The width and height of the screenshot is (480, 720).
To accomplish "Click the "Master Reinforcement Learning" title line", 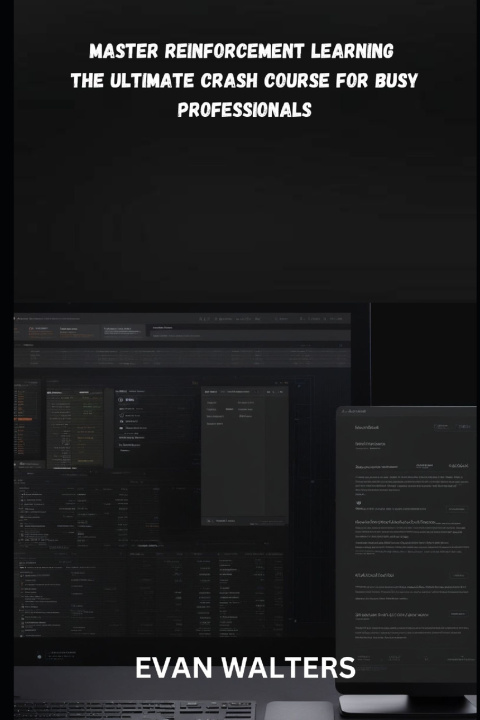I will [241, 51].
